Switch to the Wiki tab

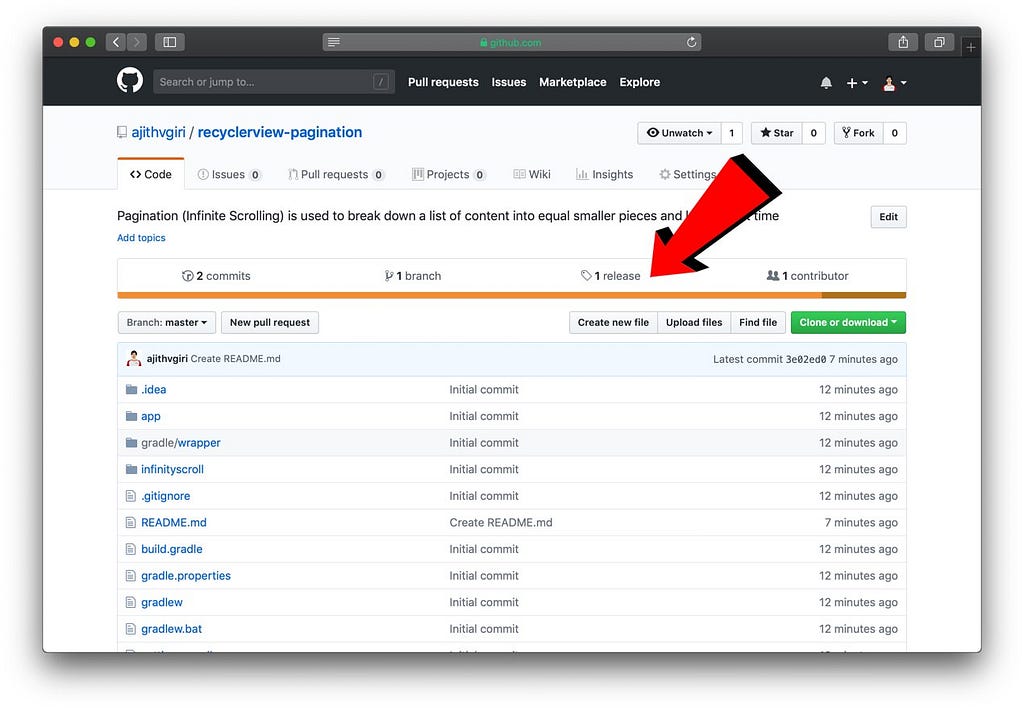click(532, 174)
